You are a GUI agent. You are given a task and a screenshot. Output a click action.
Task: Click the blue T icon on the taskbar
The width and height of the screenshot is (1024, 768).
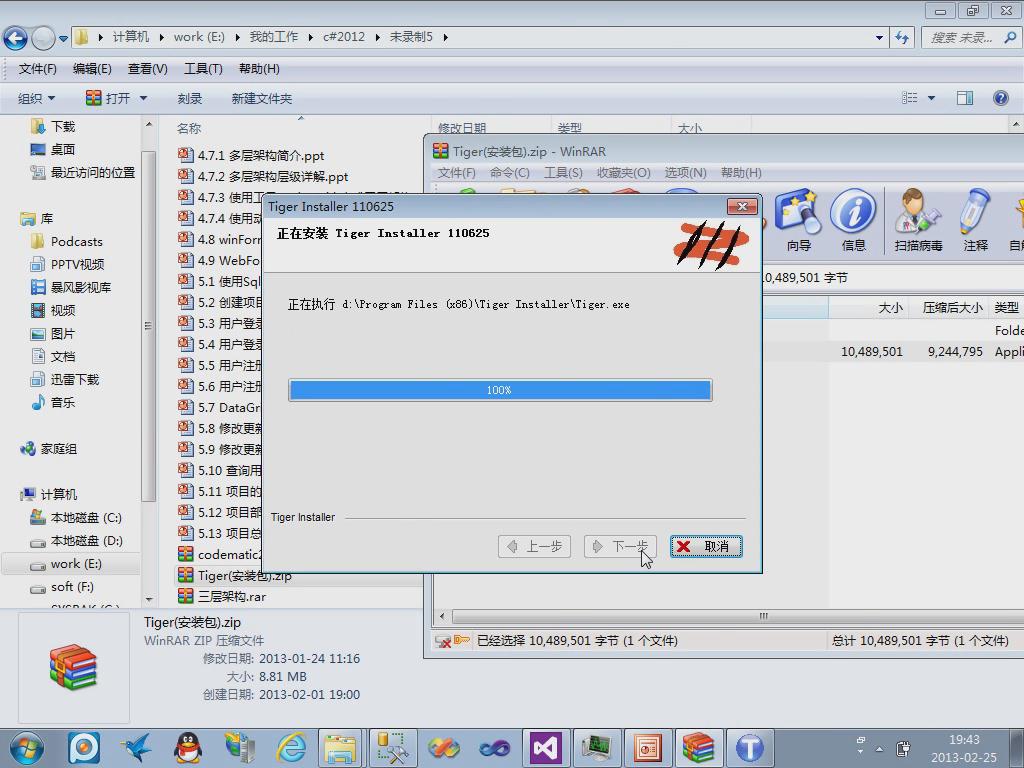click(x=749, y=748)
